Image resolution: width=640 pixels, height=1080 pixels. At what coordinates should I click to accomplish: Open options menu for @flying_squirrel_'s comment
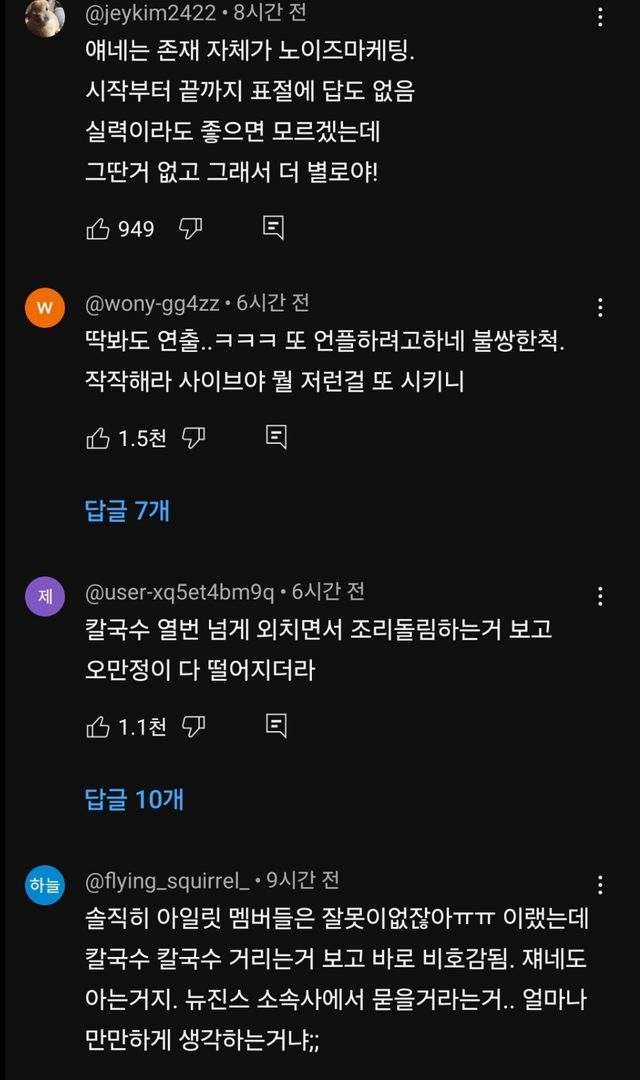point(600,885)
